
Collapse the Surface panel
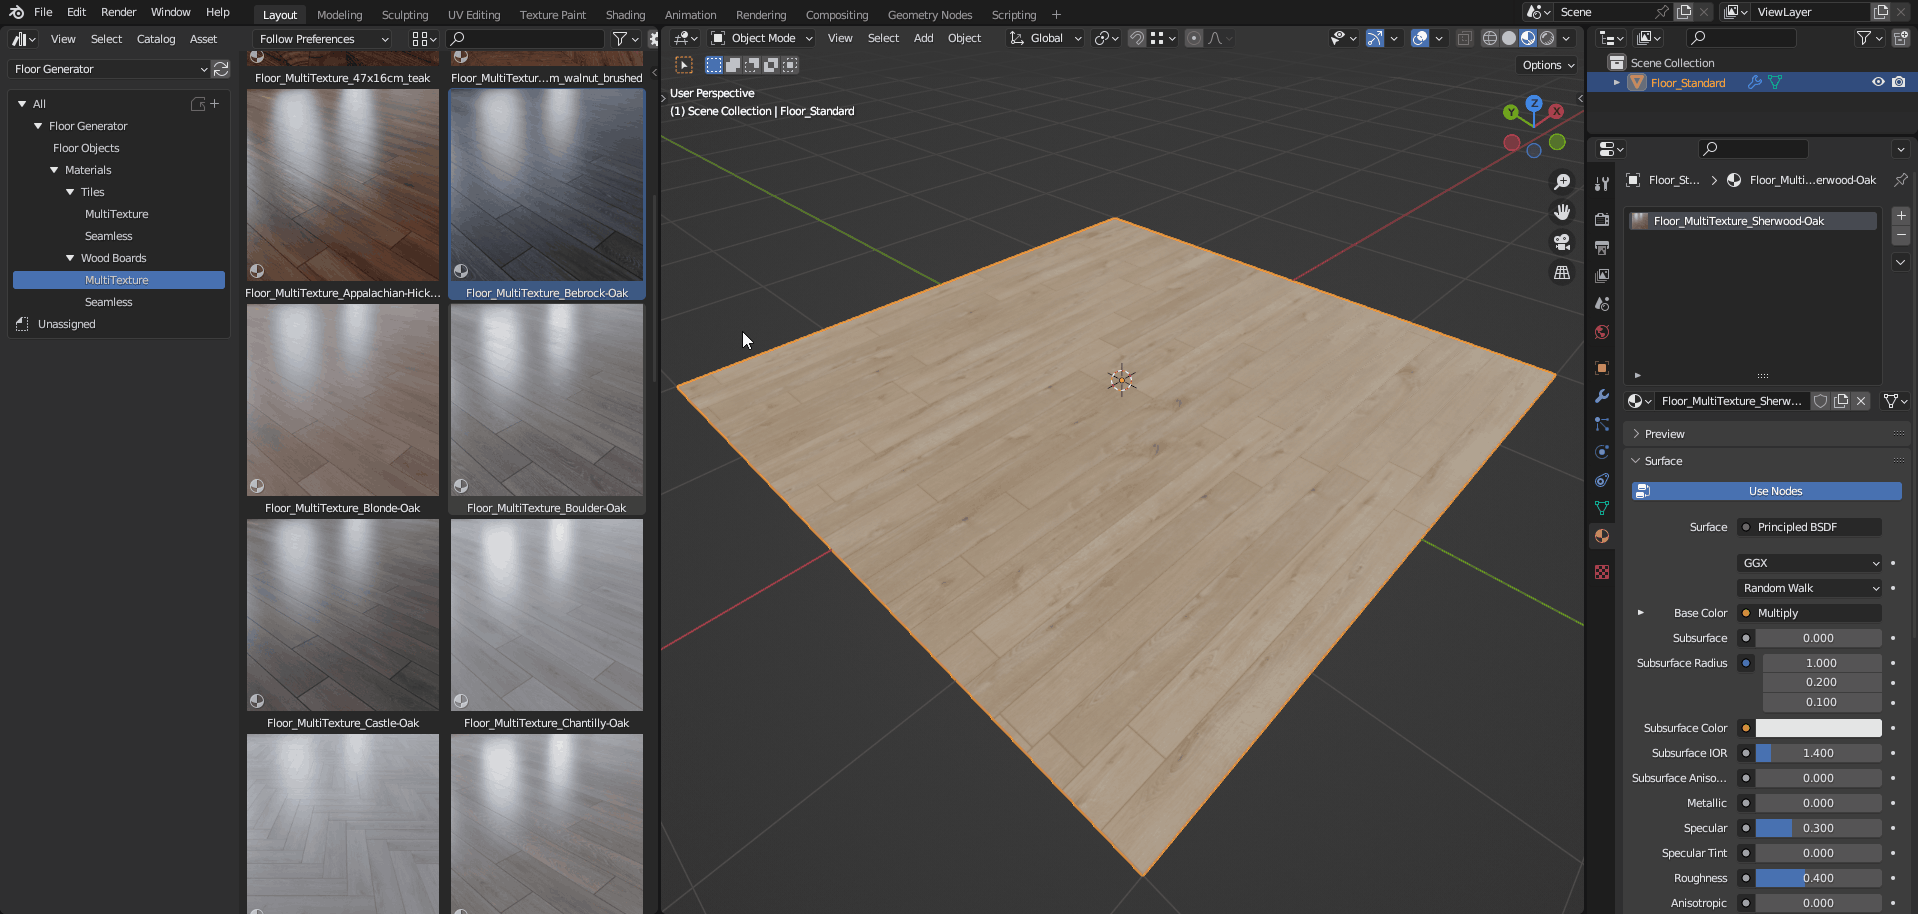tap(1663, 461)
